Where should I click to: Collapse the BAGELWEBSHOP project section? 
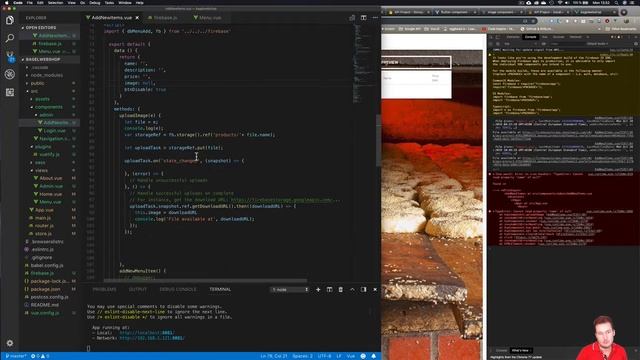43,59
